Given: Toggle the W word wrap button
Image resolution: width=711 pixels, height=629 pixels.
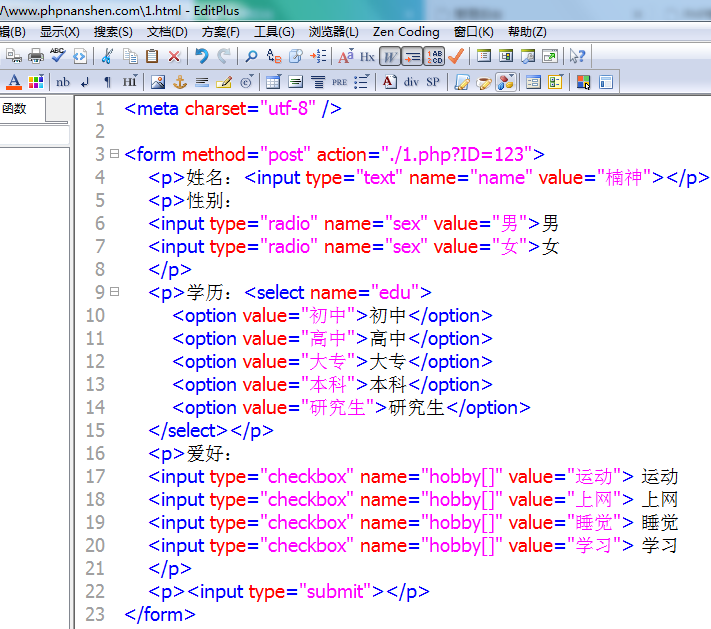Looking at the screenshot, I should (390, 56).
